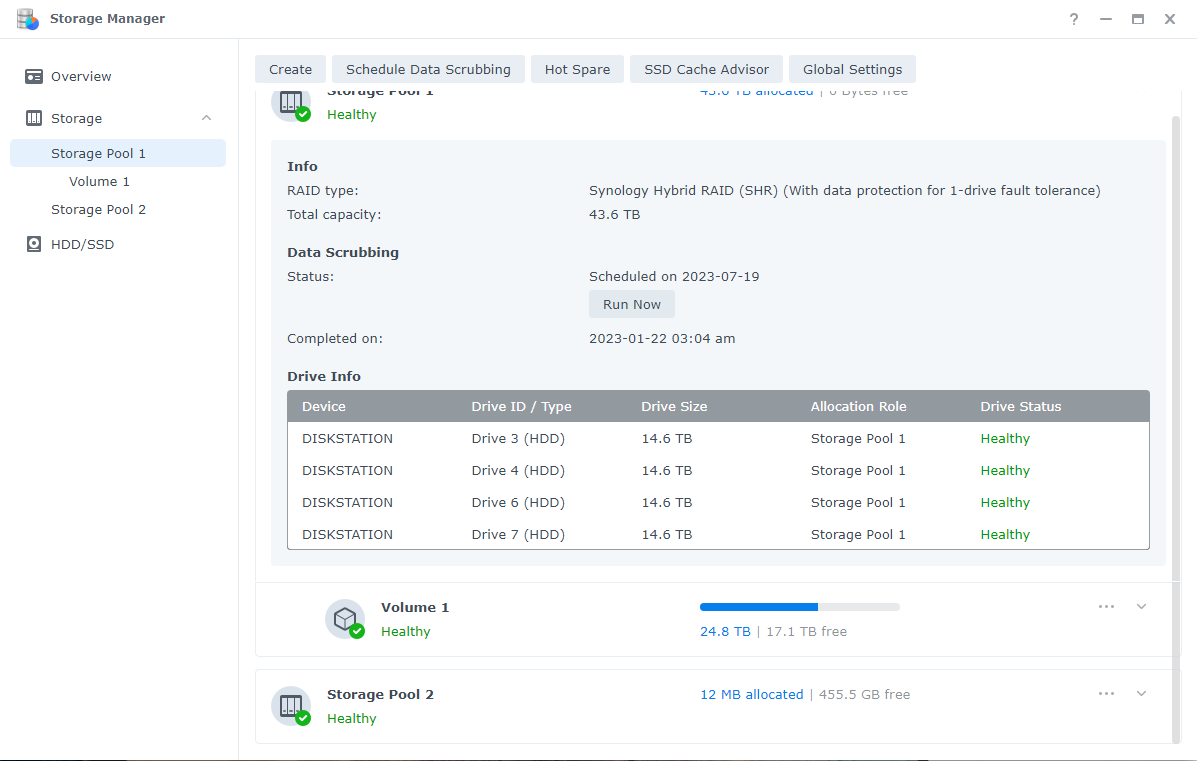The image size is (1197, 761).
Task: Click the Drive Info section heading
Action: pos(324,377)
